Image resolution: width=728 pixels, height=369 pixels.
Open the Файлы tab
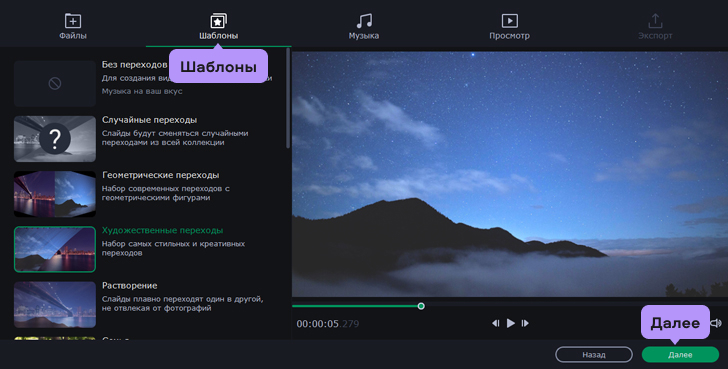(x=73, y=26)
